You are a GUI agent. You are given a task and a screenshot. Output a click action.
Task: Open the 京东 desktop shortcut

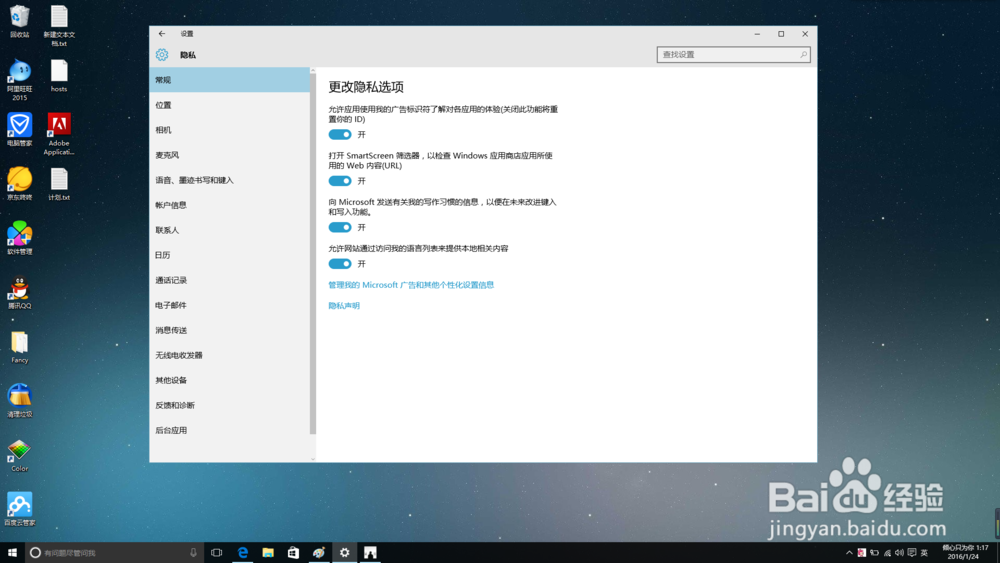point(20,184)
